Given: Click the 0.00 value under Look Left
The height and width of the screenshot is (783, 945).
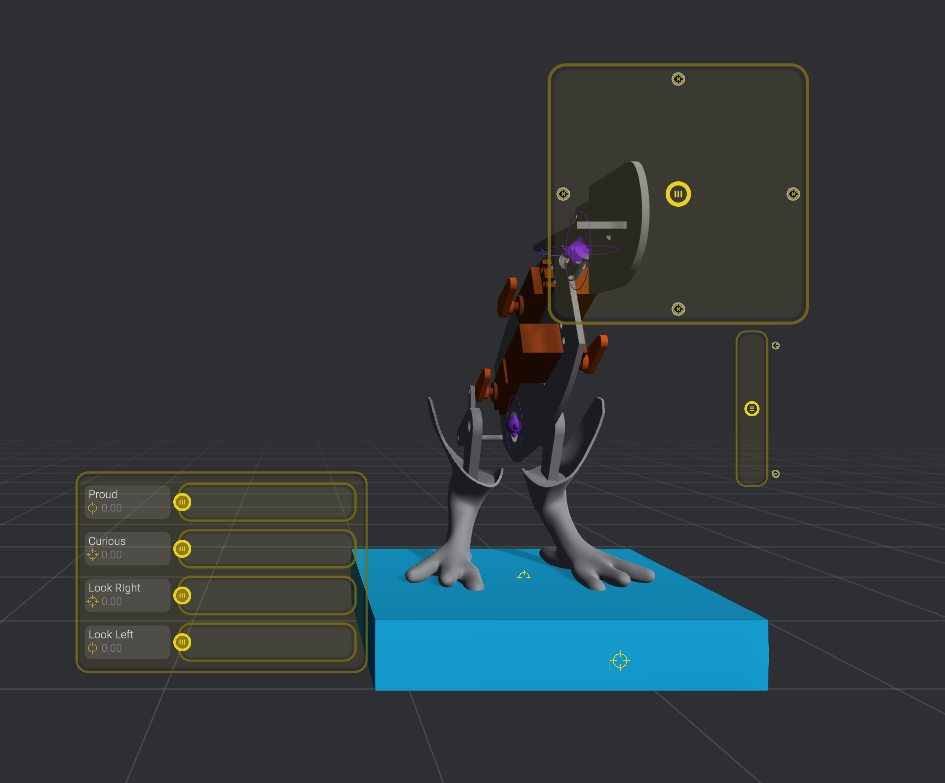Looking at the screenshot, I should (x=111, y=648).
